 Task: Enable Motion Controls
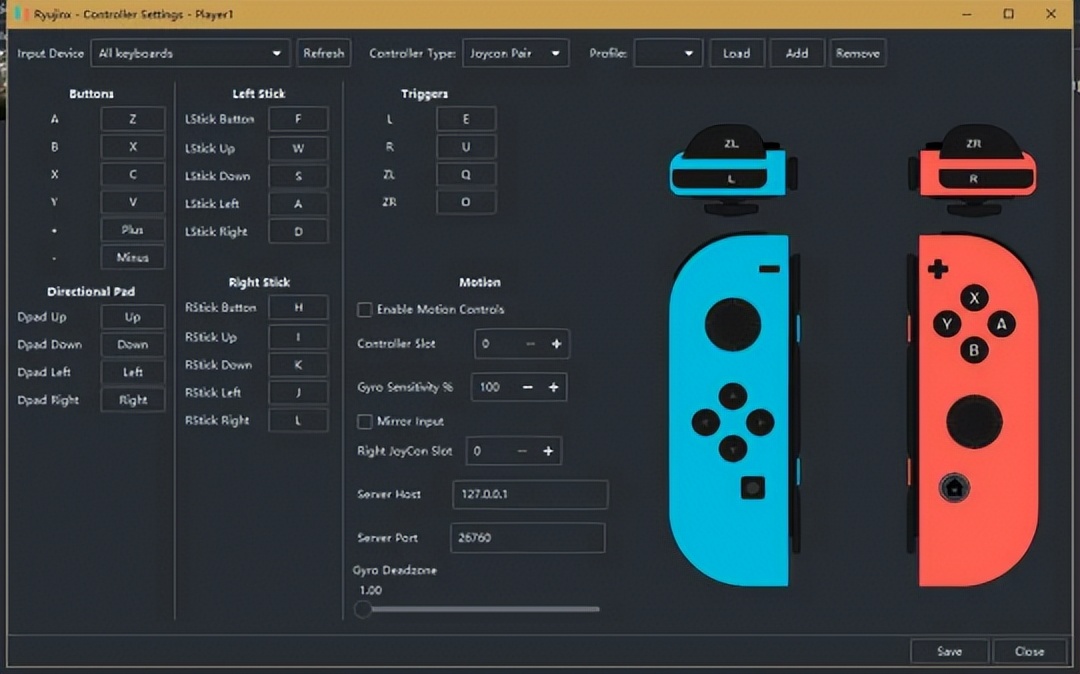pyautogui.click(x=365, y=310)
